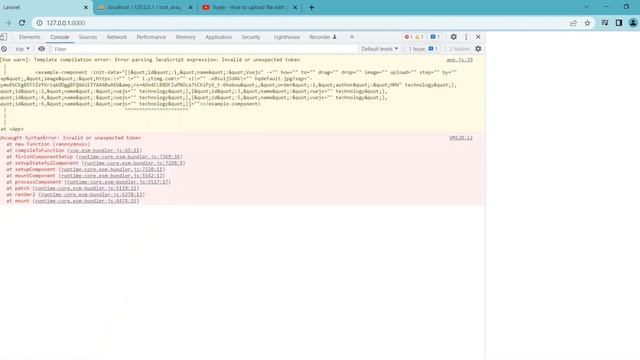Bookmark this page with the star icon
Viewport: 640px width, 360px height.
tap(587, 23)
